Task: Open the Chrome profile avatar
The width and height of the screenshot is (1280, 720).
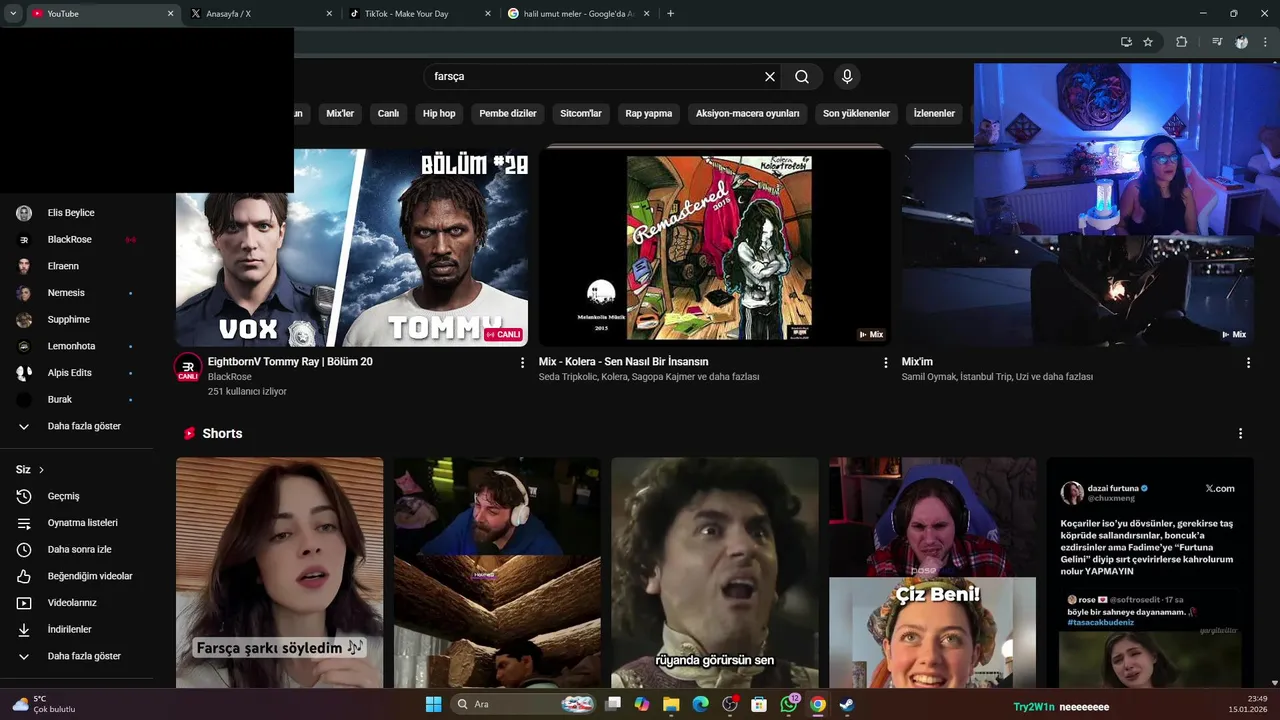Action: coord(1242,42)
